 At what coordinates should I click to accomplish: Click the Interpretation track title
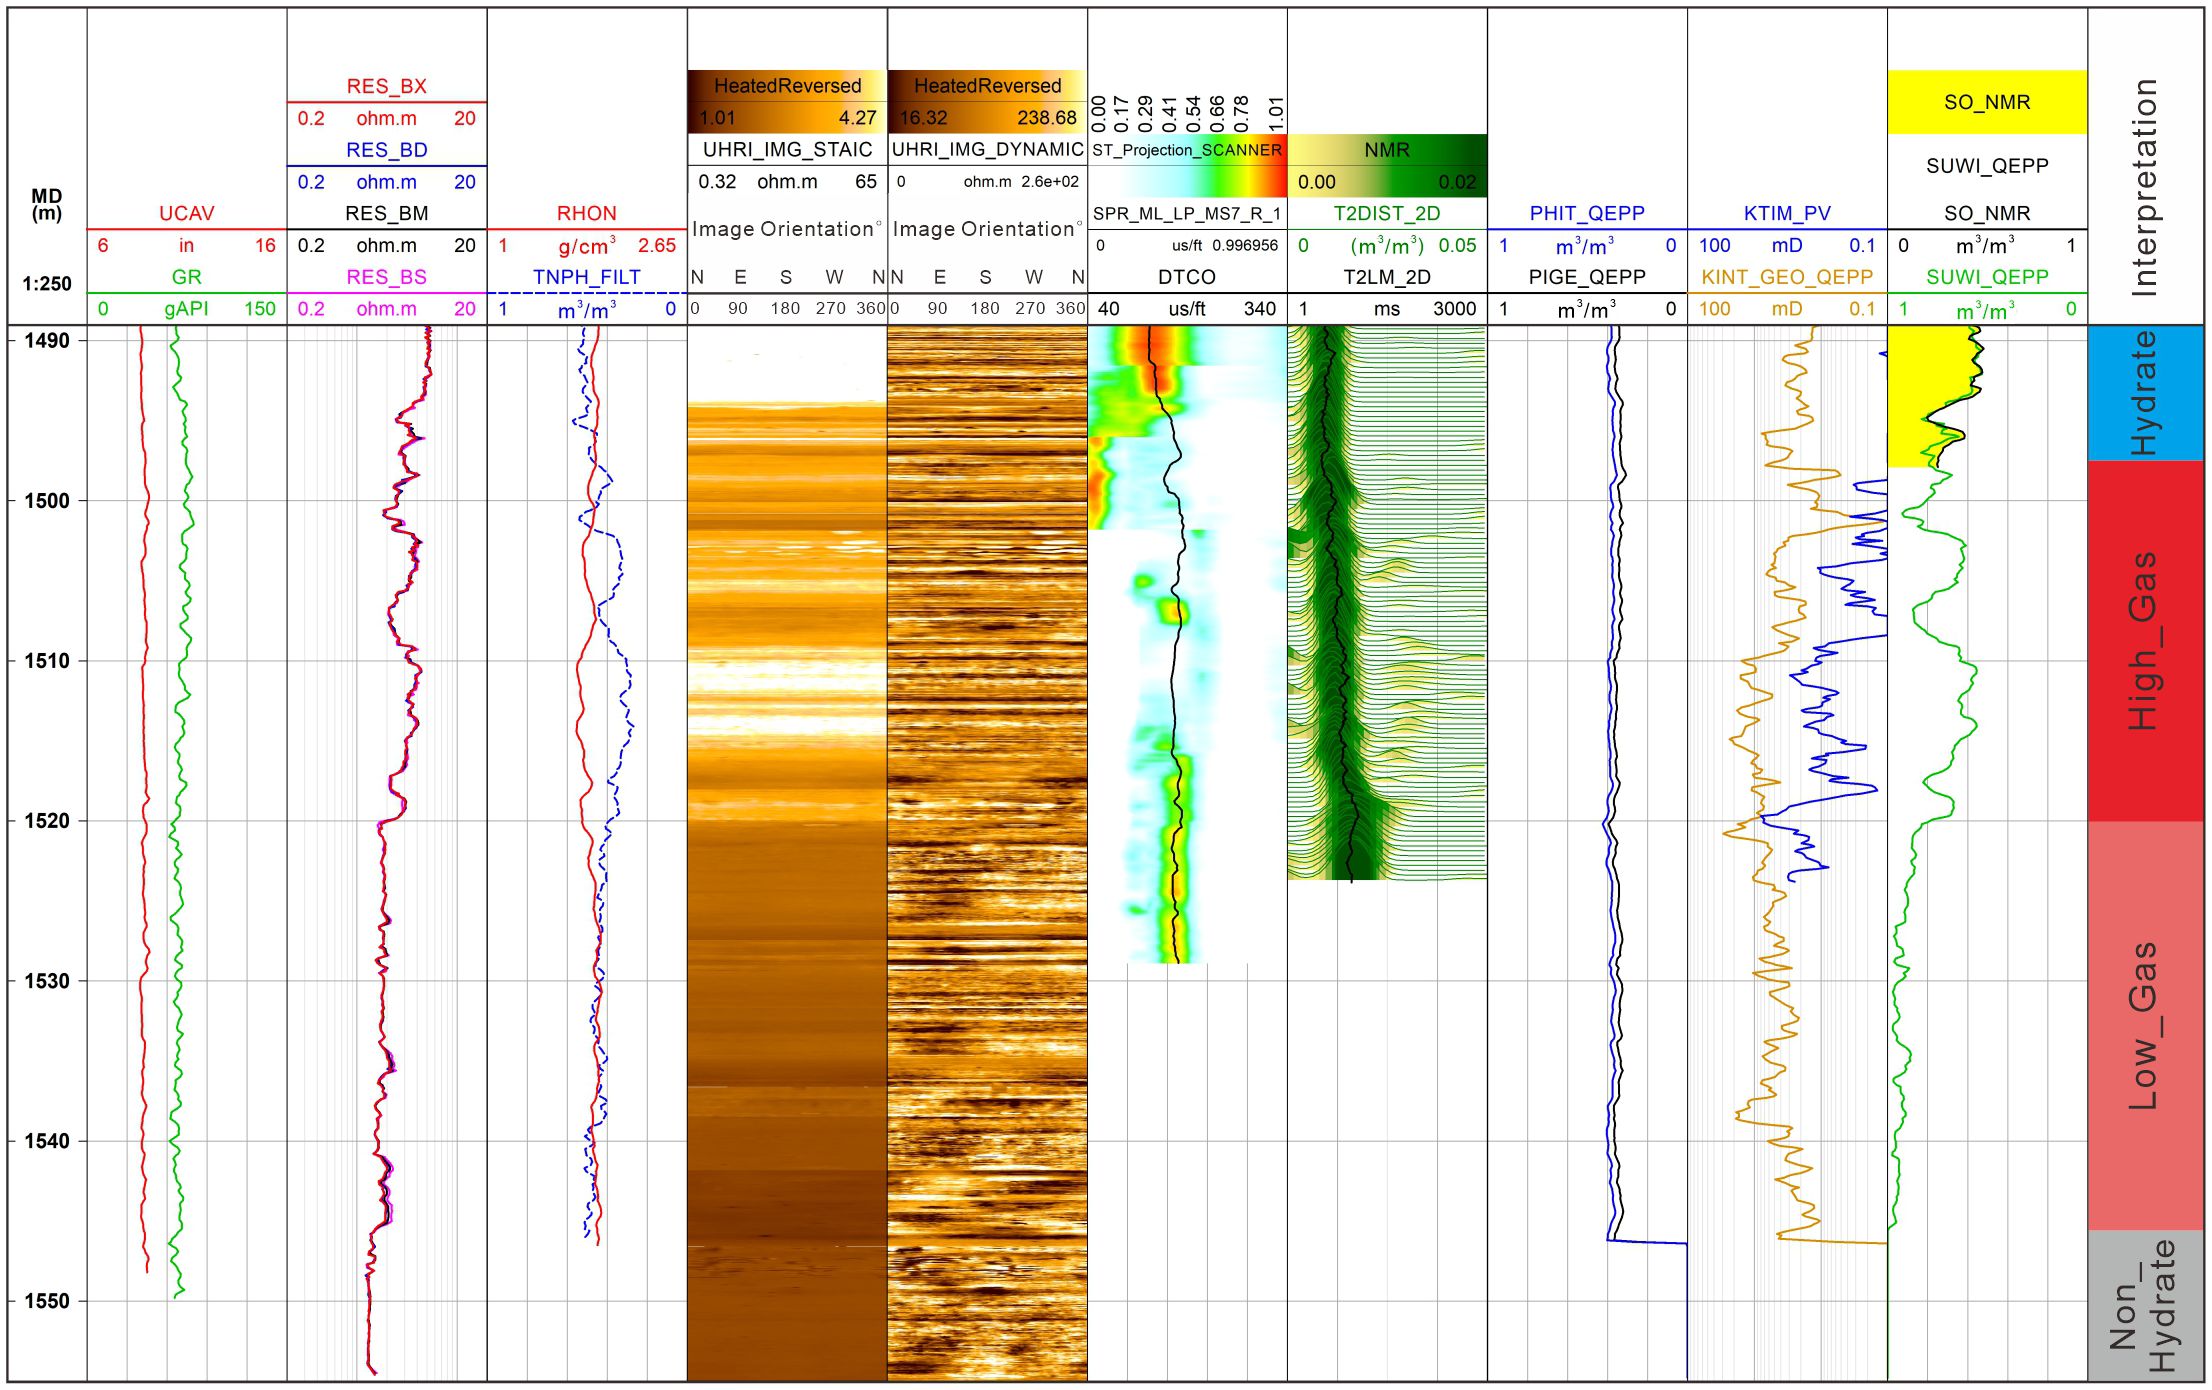2145,187
